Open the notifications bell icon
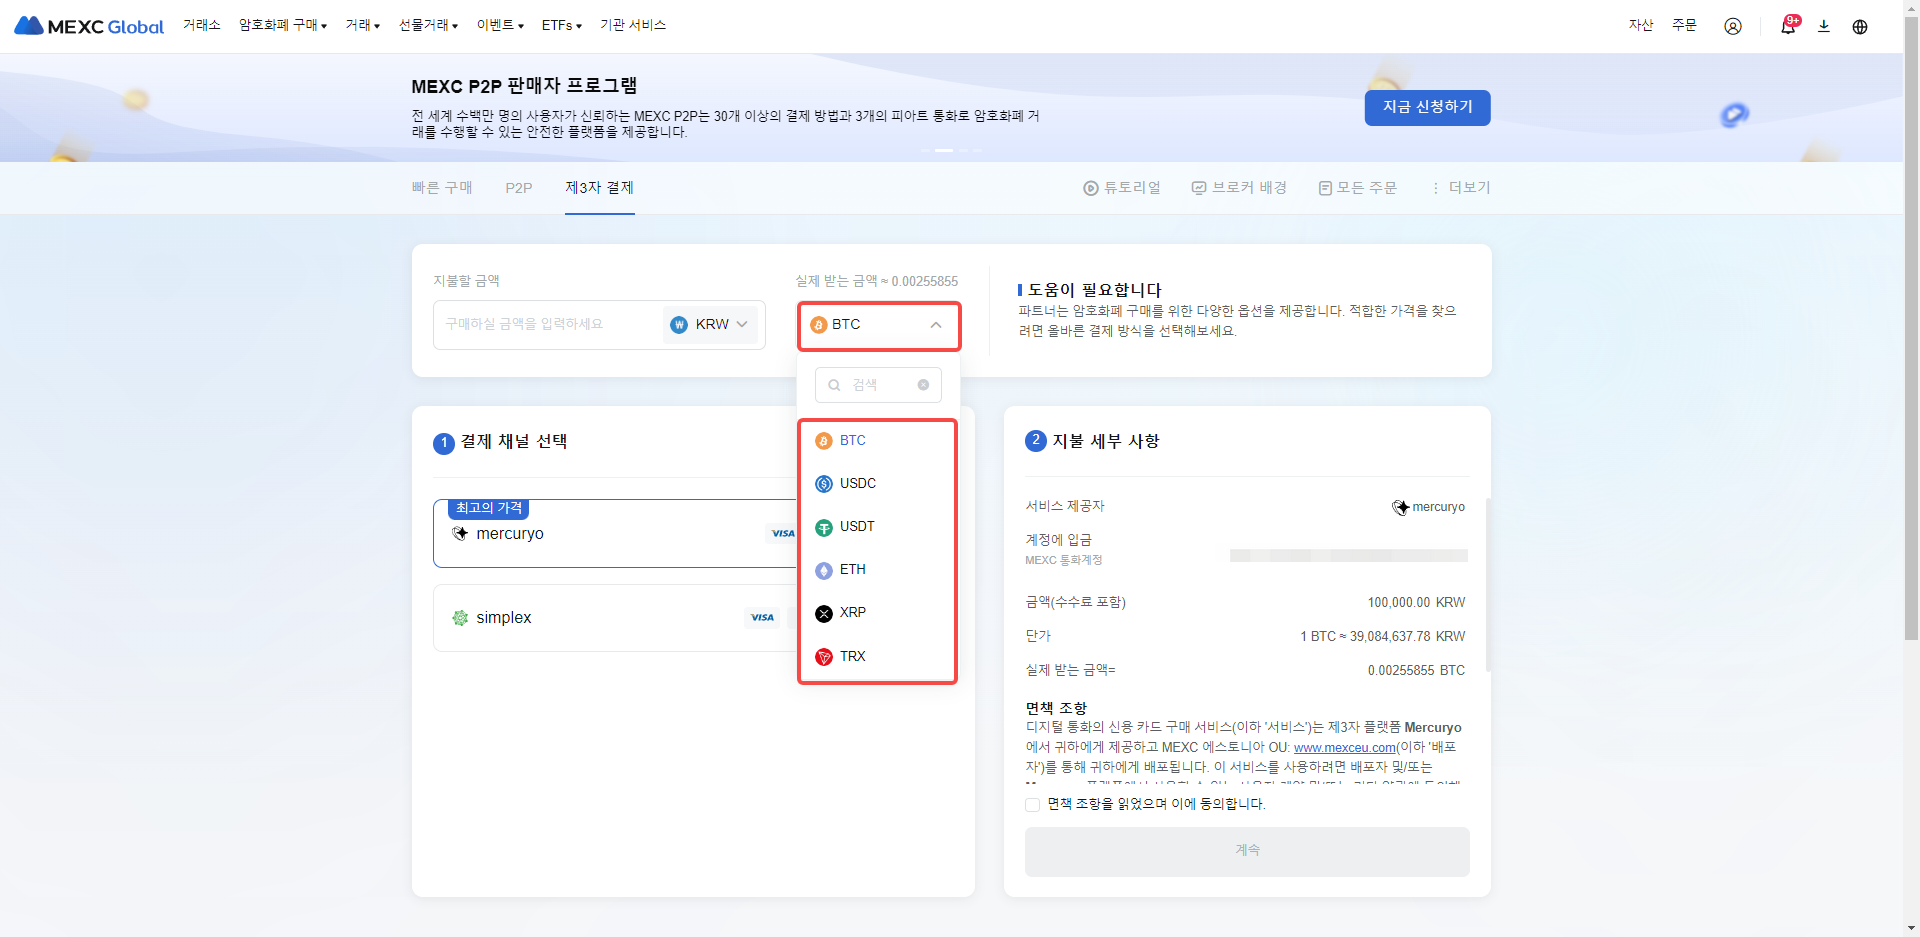 1787,26
